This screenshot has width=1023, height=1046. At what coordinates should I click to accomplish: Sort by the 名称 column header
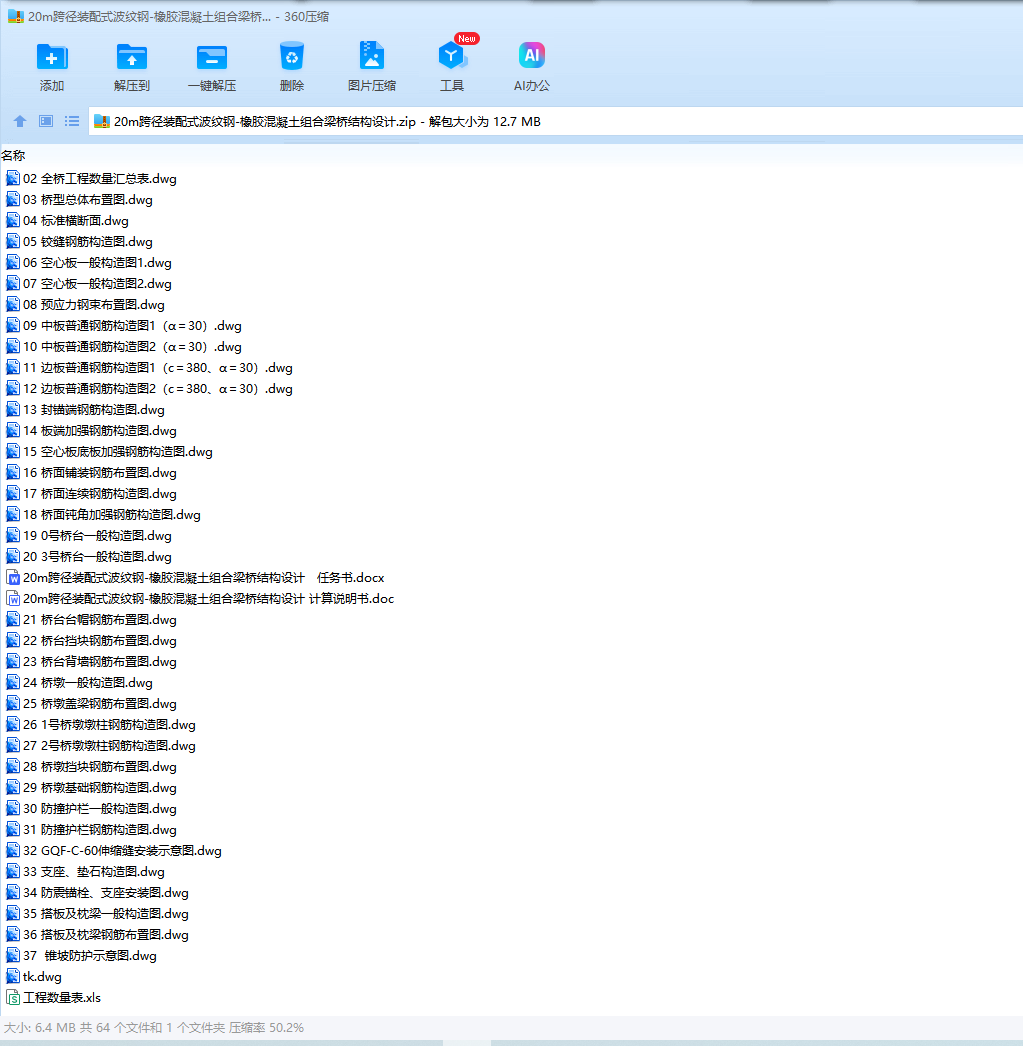13,155
